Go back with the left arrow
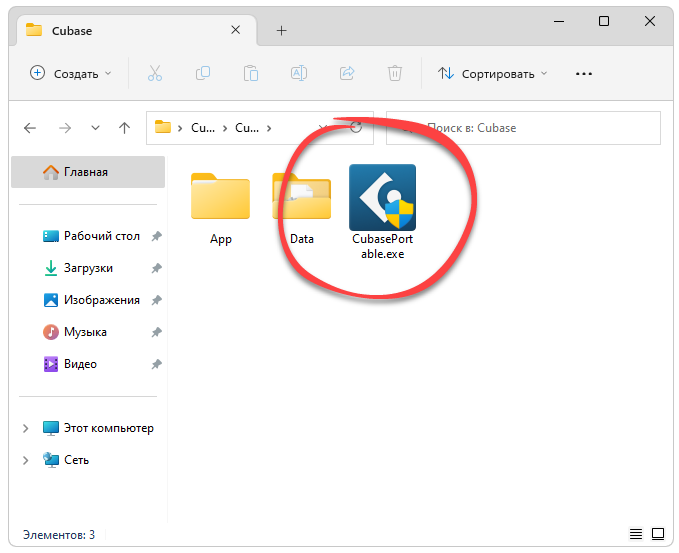 pyautogui.click(x=30, y=128)
